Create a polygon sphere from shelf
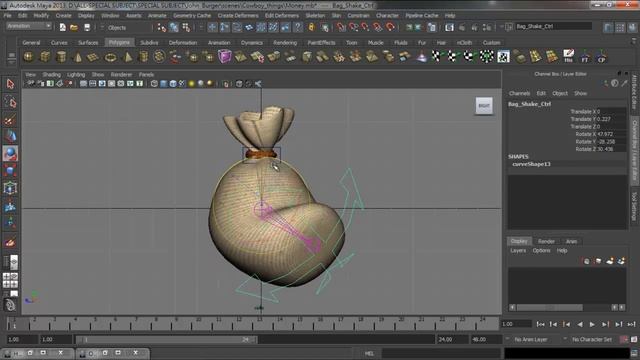The width and height of the screenshot is (640, 360). [28, 57]
